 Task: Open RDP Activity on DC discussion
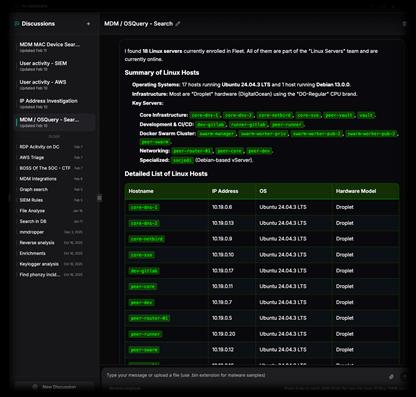[x=51, y=147]
